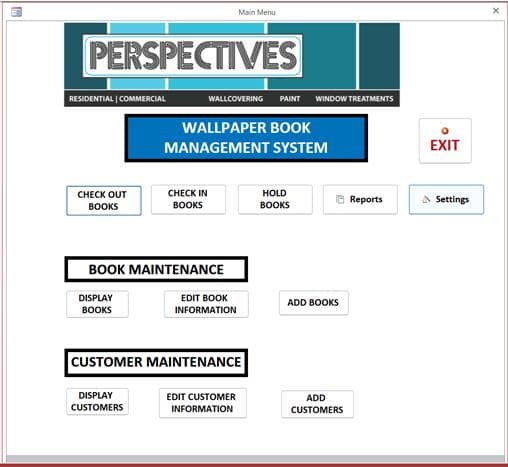The width and height of the screenshot is (508, 467).
Task: Click the red EXIT button
Action: [x=445, y=141]
